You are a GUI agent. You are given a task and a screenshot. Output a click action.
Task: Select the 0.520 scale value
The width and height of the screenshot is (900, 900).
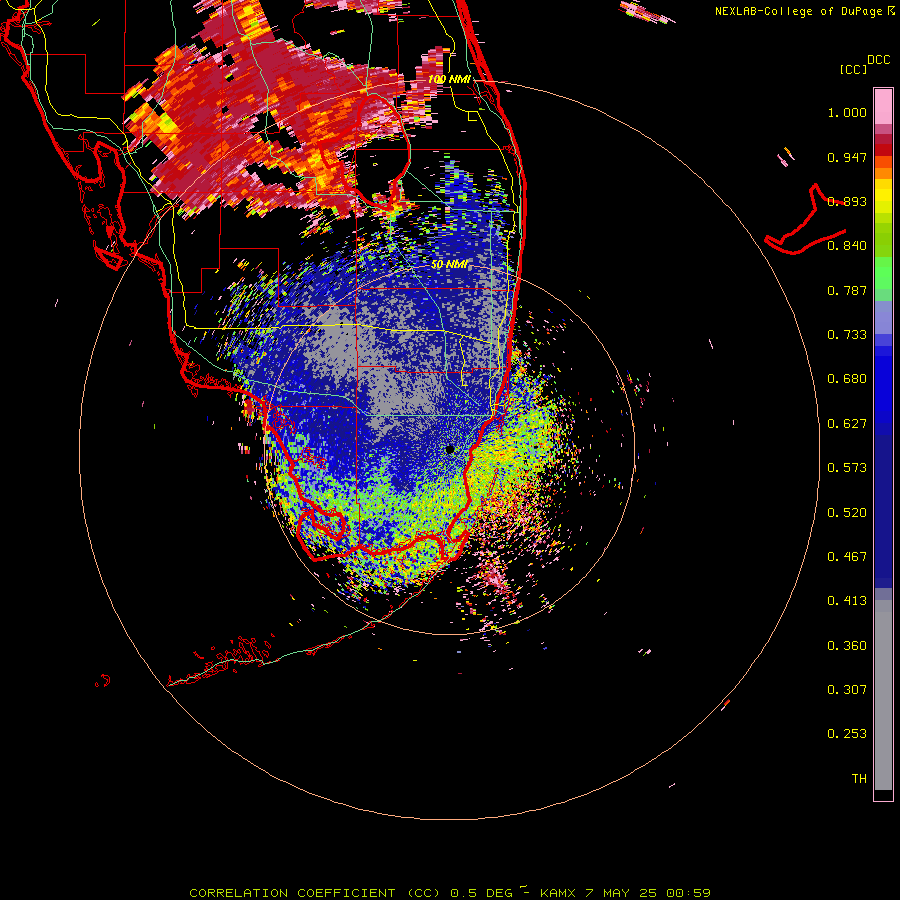coord(847,513)
